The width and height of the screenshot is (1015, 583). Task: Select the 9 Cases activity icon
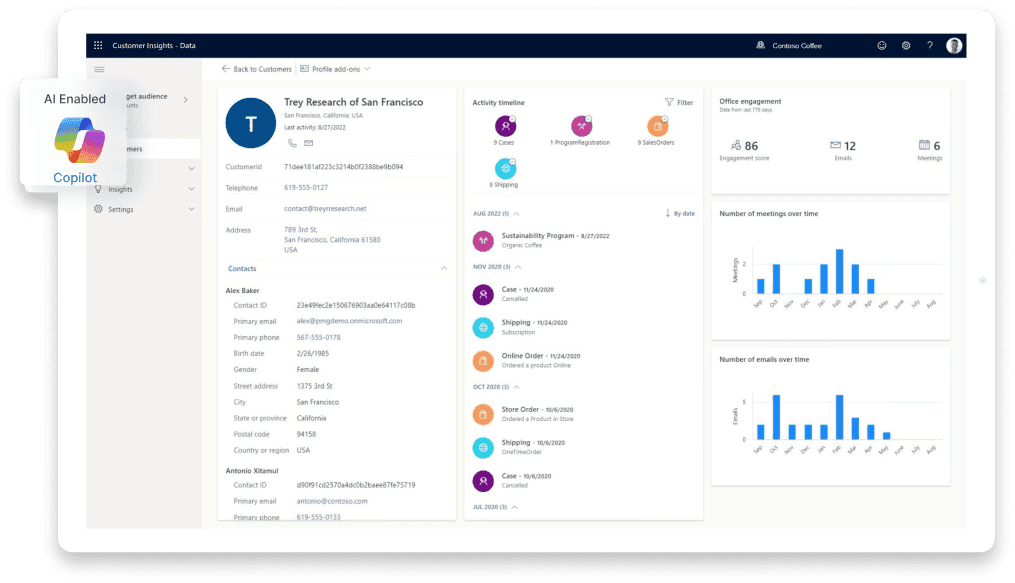505,128
